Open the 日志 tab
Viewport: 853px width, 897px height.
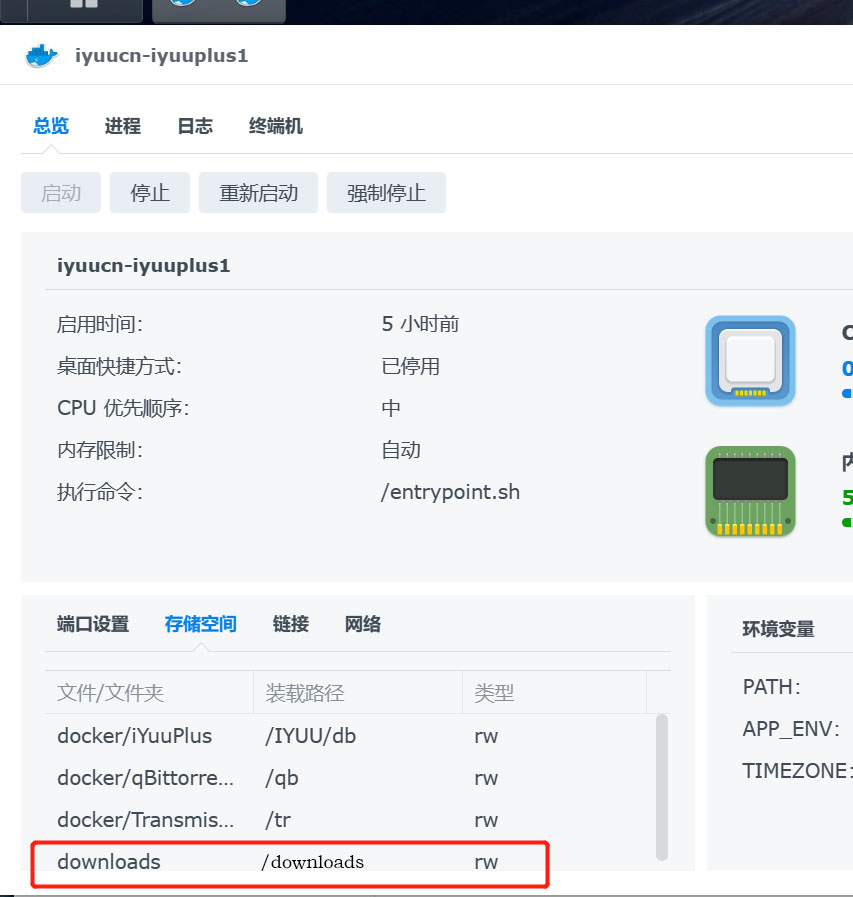pyautogui.click(x=195, y=125)
